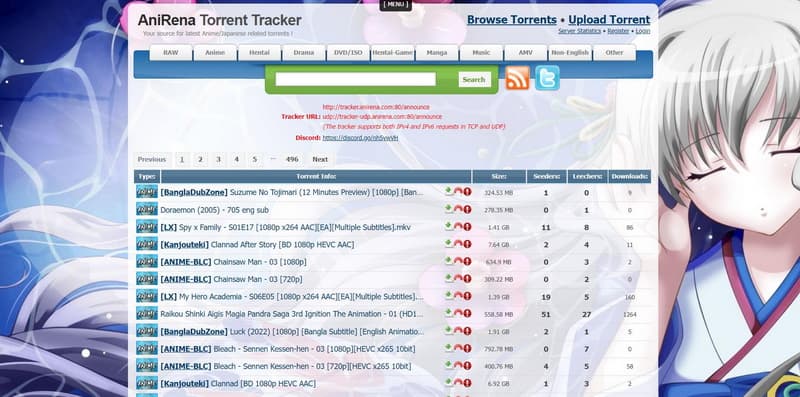This screenshot has height=397, width=800.
Task: Select the Anime category tab
Action: pyautogui.click(x=215, y=53)
